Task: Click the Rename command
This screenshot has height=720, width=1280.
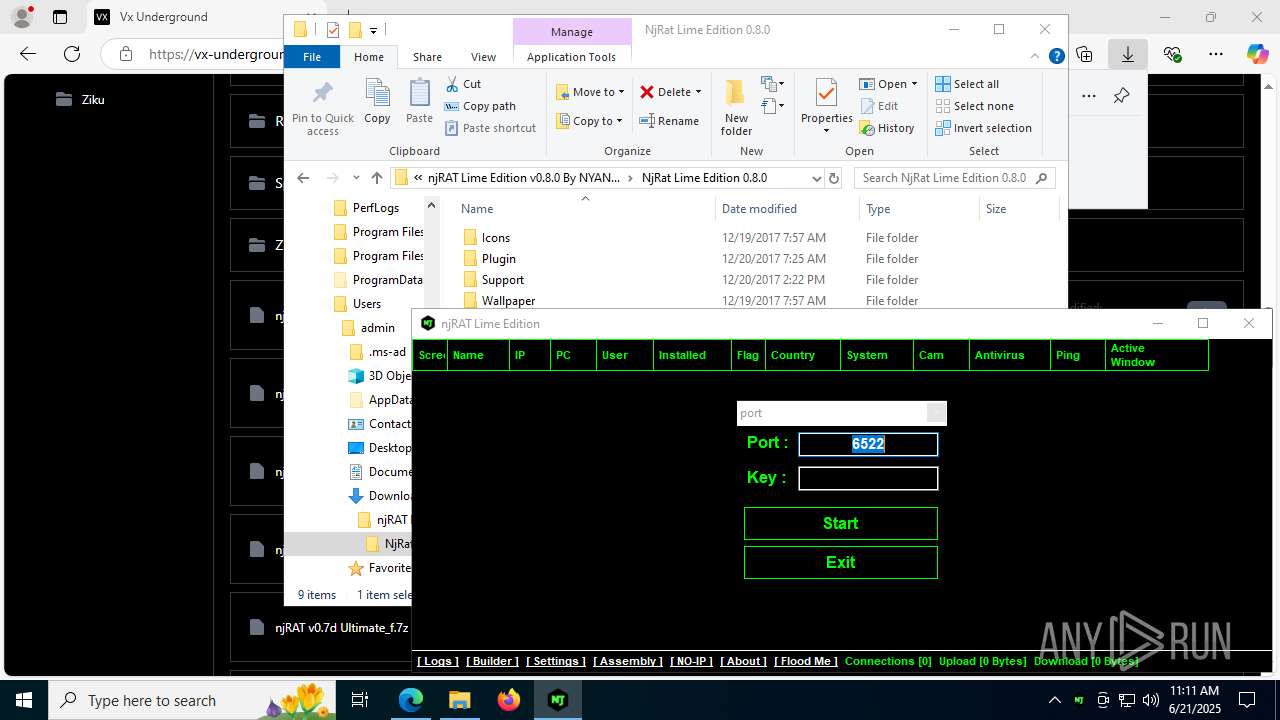Action: click(x=669, y=121)
